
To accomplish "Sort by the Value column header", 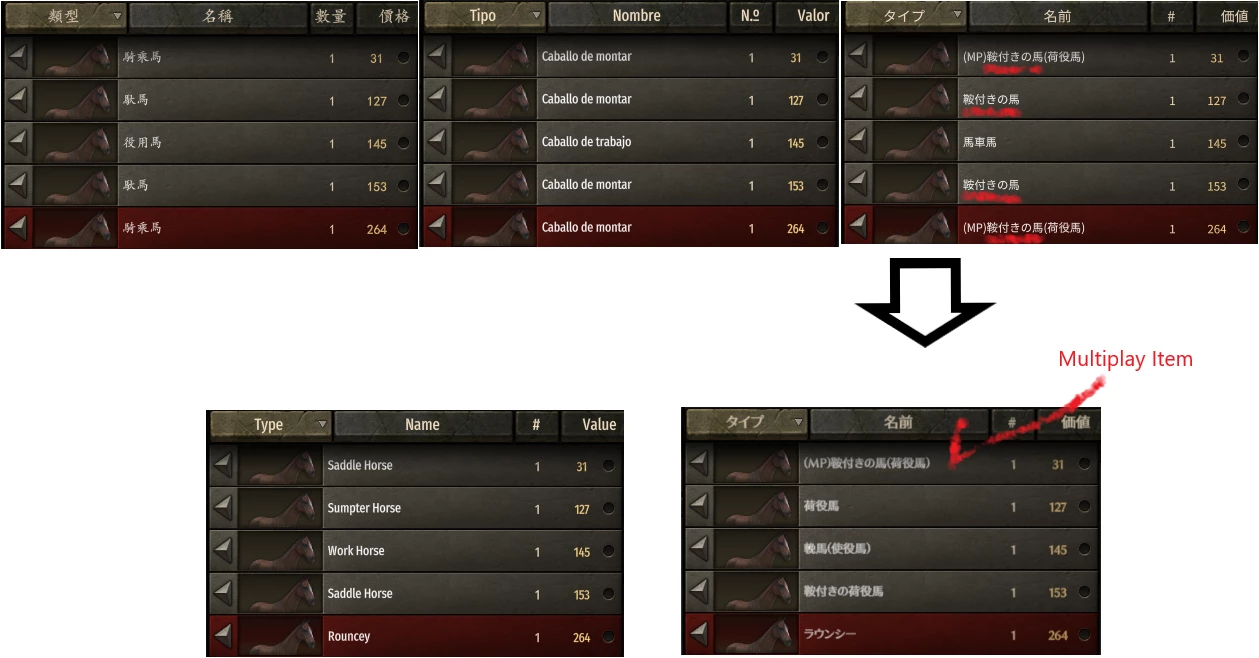I will [592, 424].
